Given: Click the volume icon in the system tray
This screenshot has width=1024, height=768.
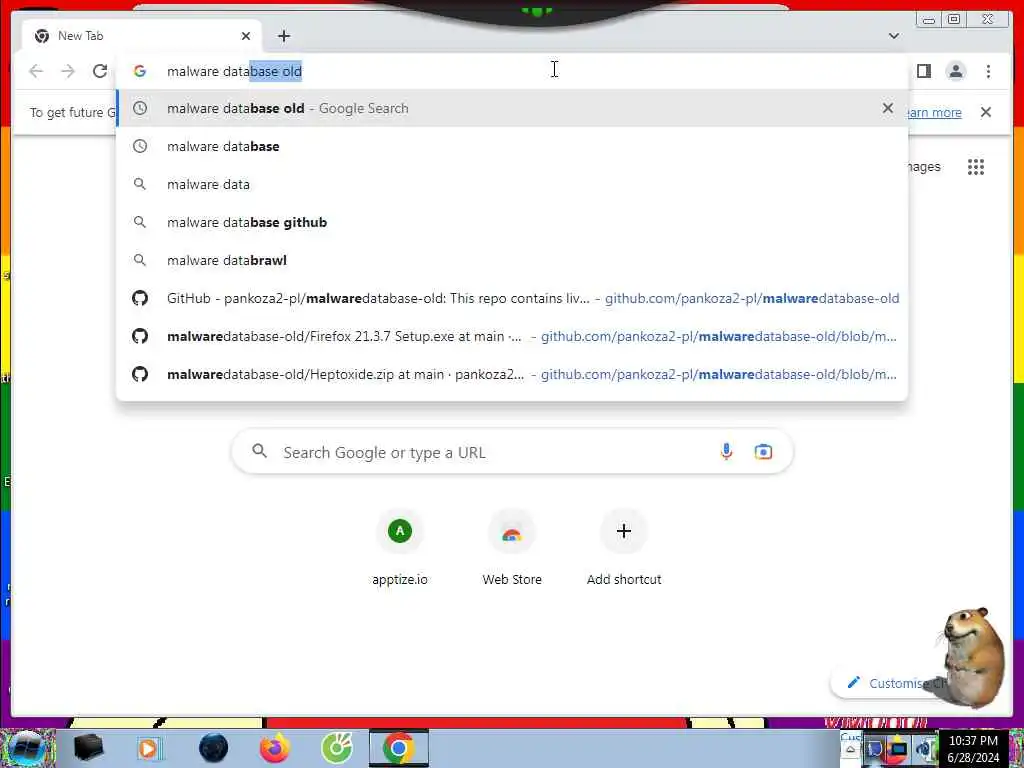Looking at the screenshot, I should click(x=925, y=749).
